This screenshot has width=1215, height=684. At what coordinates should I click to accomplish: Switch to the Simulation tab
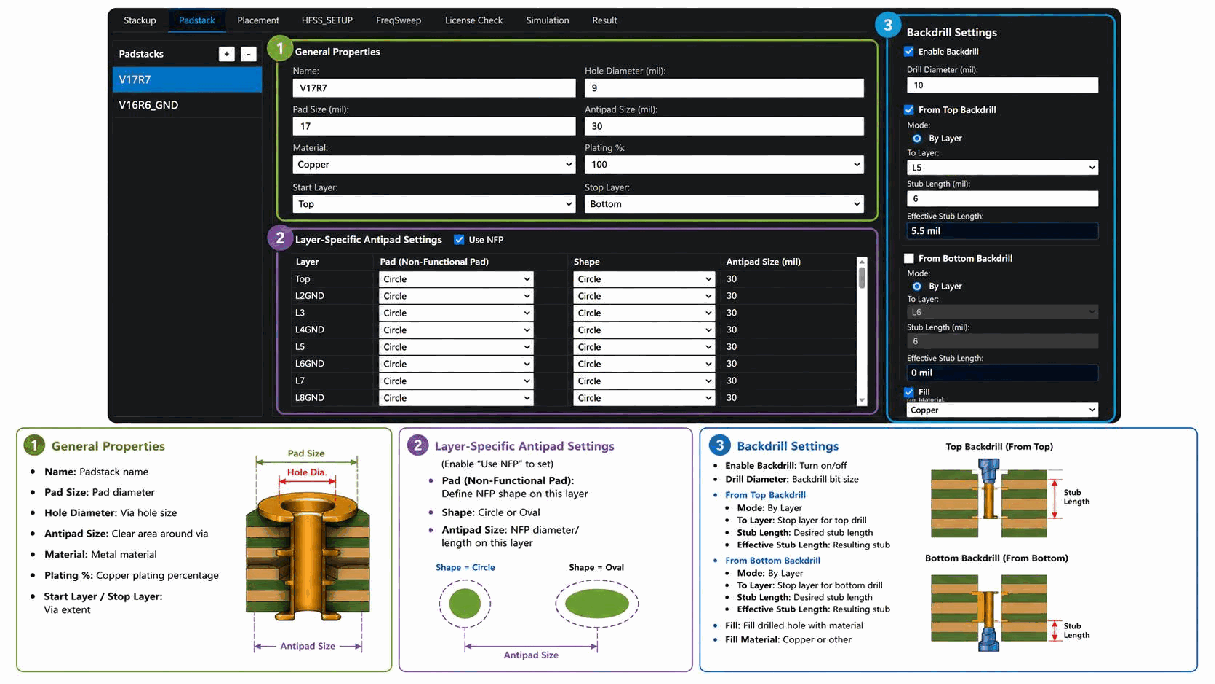click(x=547, y=20)
